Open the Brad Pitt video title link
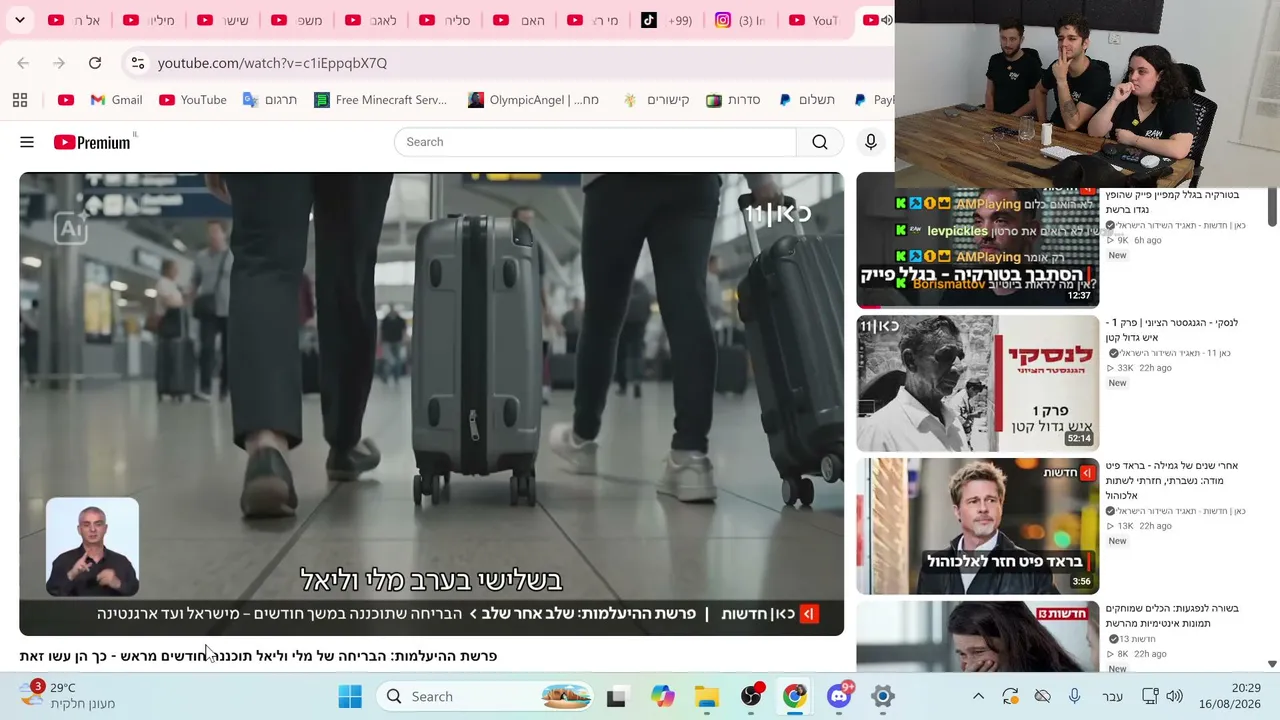The image size is (1280, 720). (1172, 480)
